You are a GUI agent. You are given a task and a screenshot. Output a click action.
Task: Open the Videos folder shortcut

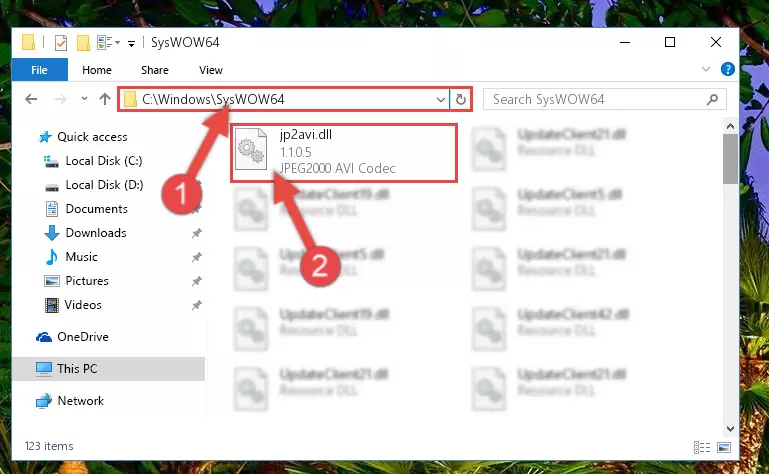click(83, 305)
